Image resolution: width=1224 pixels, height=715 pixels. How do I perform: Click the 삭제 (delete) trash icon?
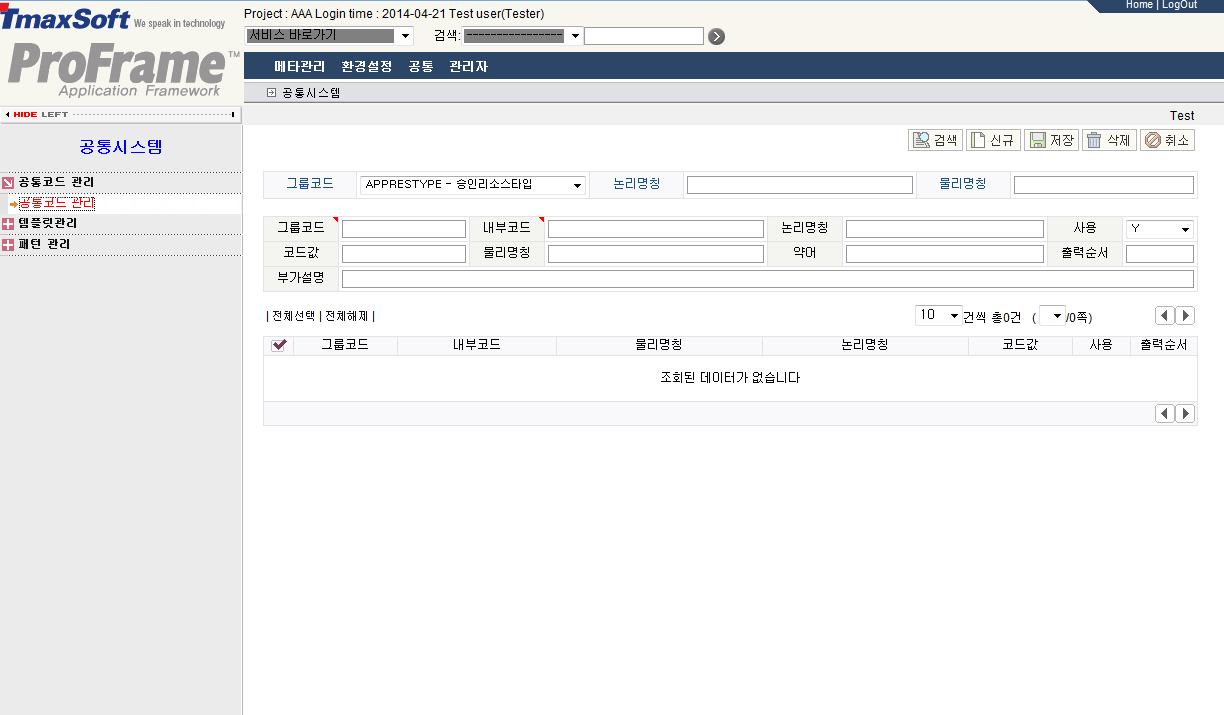pos(1110,140)
